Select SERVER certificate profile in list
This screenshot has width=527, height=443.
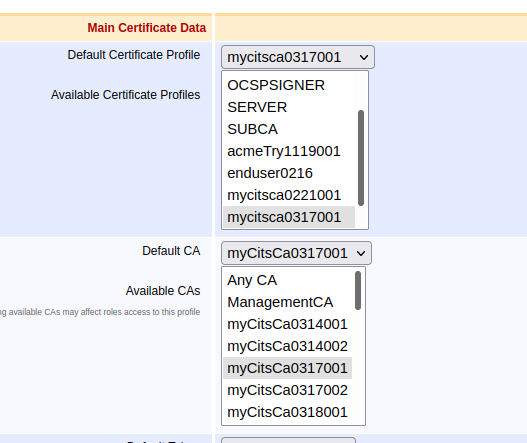pyautogui.click(x=289, y=108)
